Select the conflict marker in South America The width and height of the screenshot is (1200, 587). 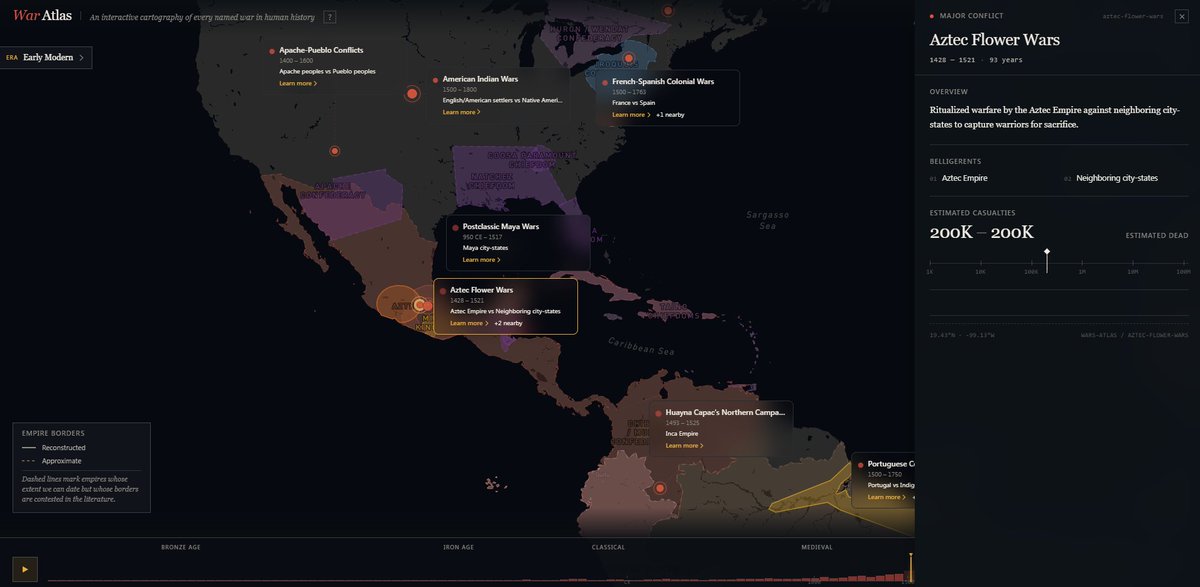(660, 488)
